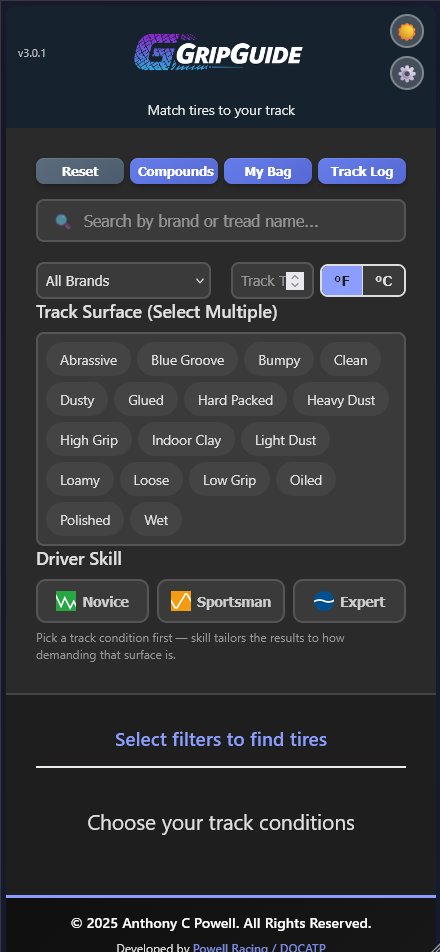Select the Polished surface
This screenshot has height=952, width=440.
coord(85,520)
